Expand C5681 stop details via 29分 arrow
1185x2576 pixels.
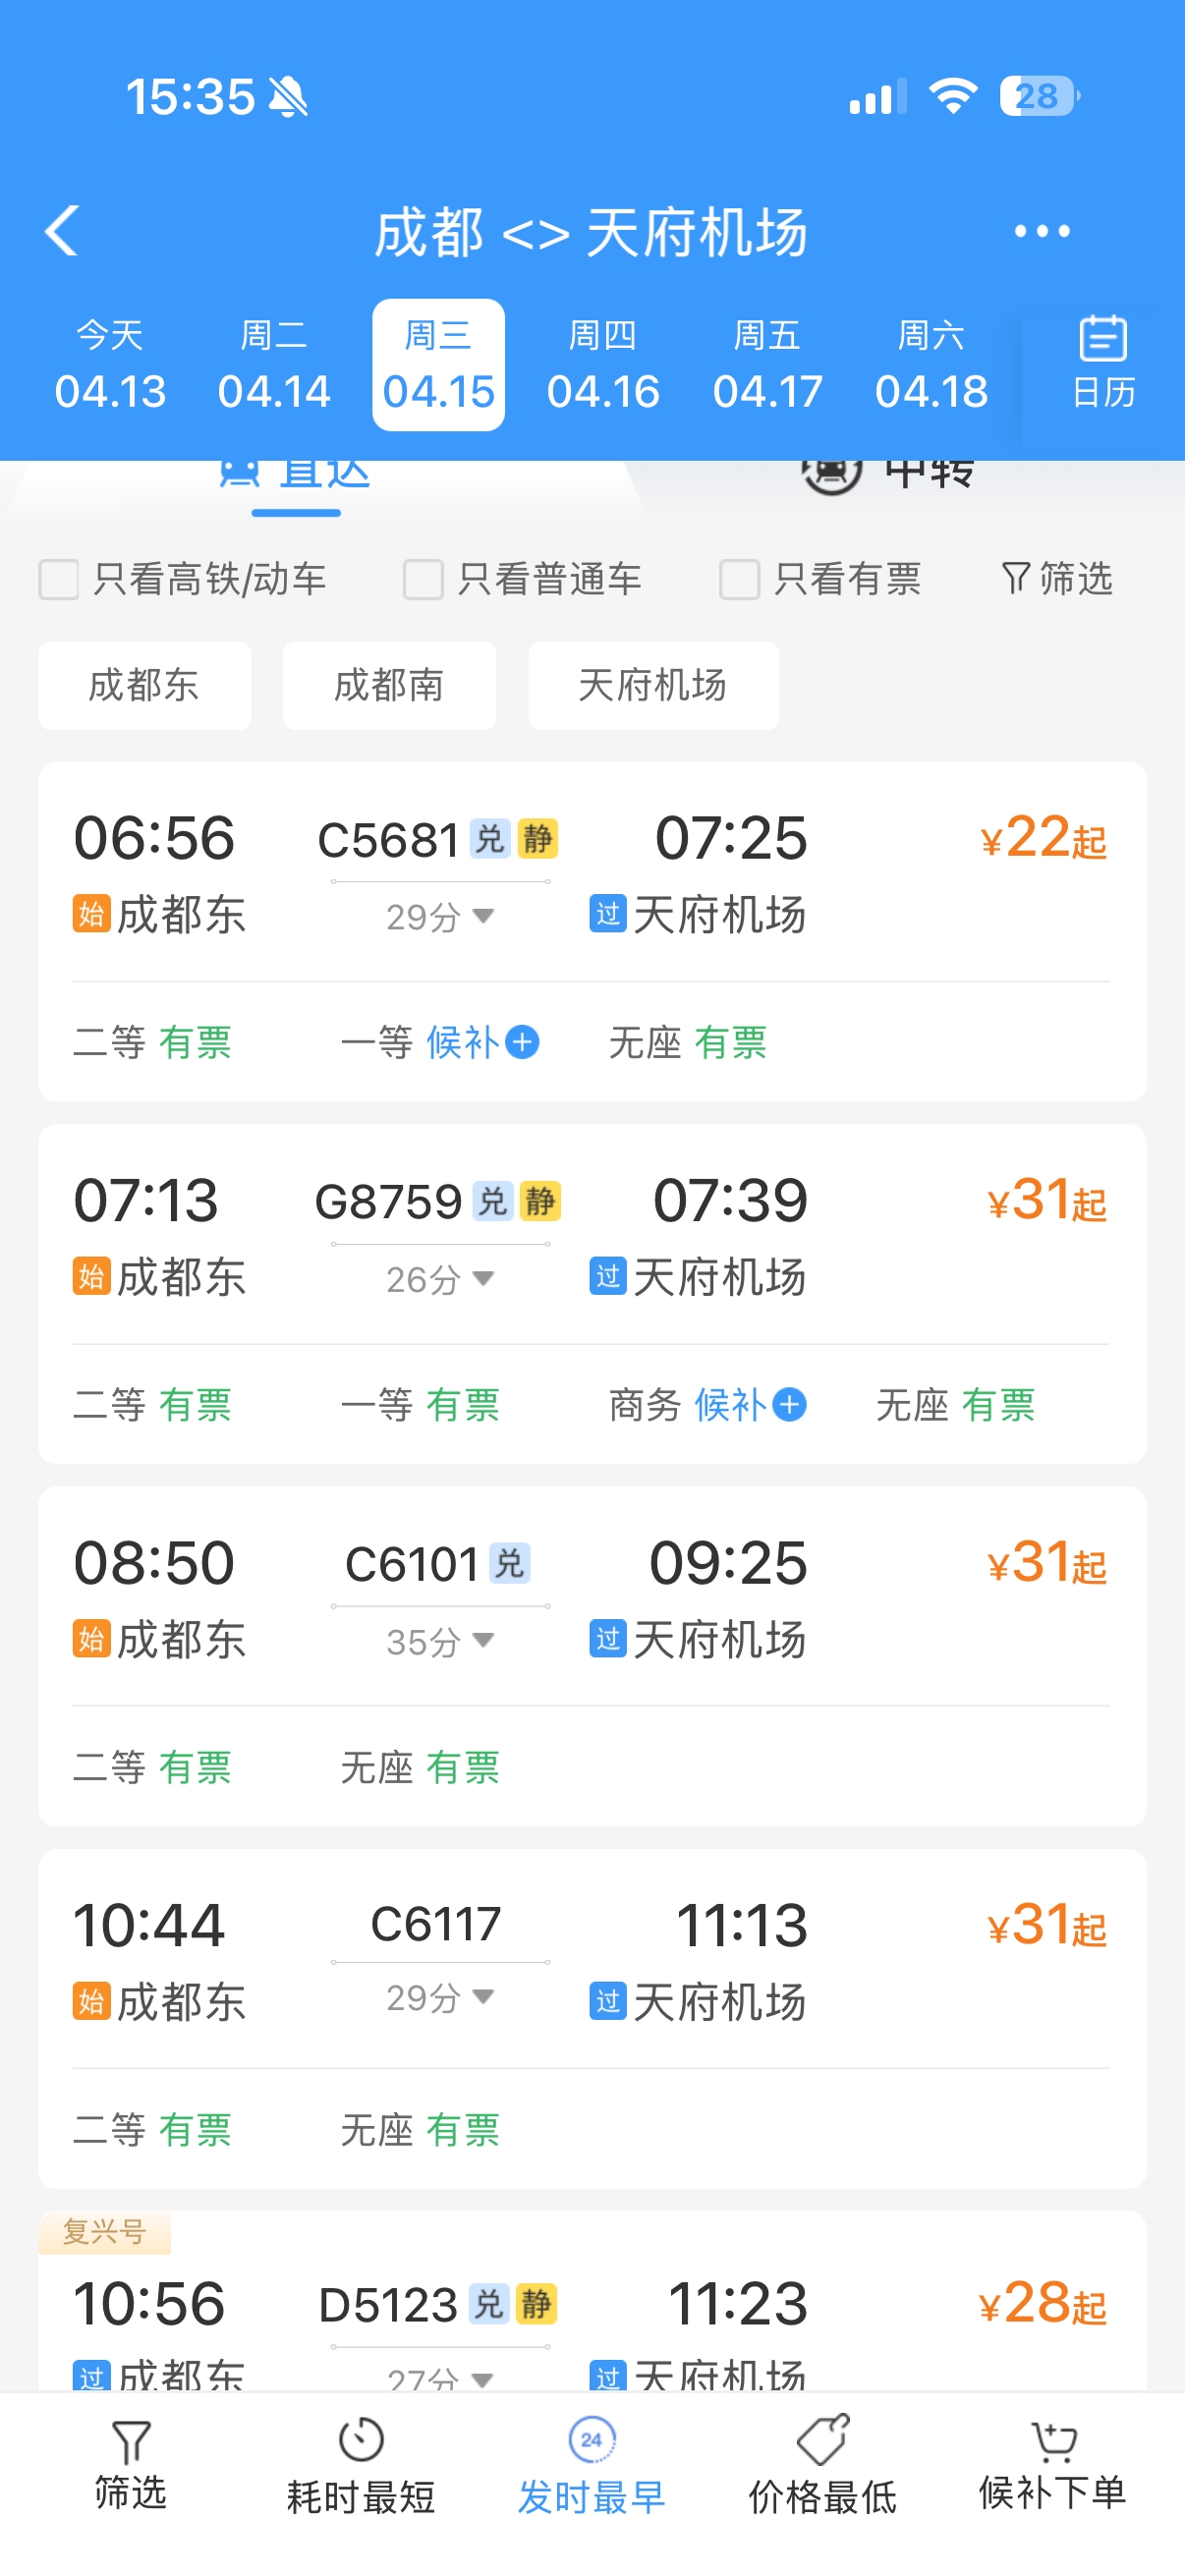click(482, 915)
